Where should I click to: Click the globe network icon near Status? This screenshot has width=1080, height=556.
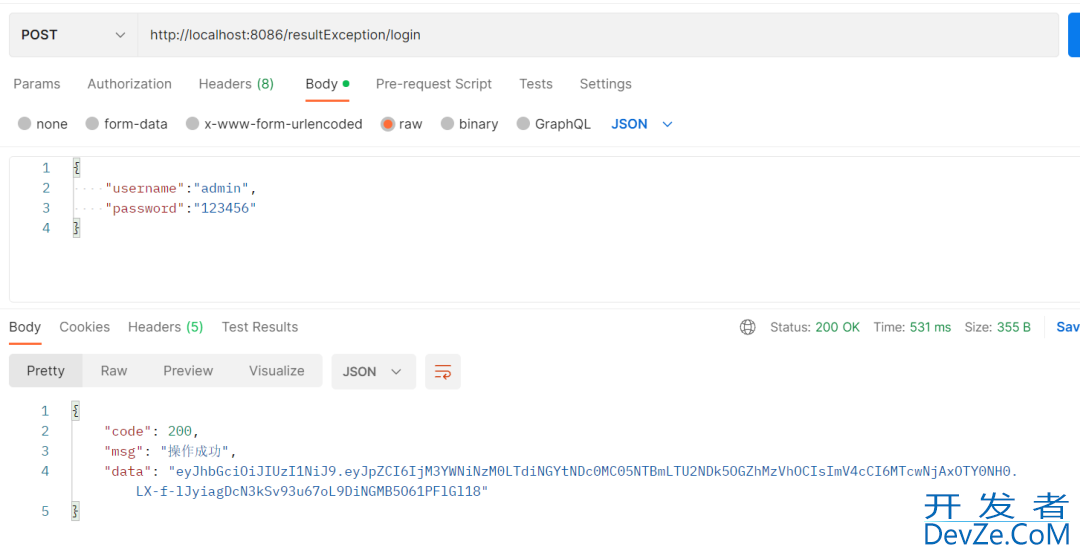coord(747,327)
